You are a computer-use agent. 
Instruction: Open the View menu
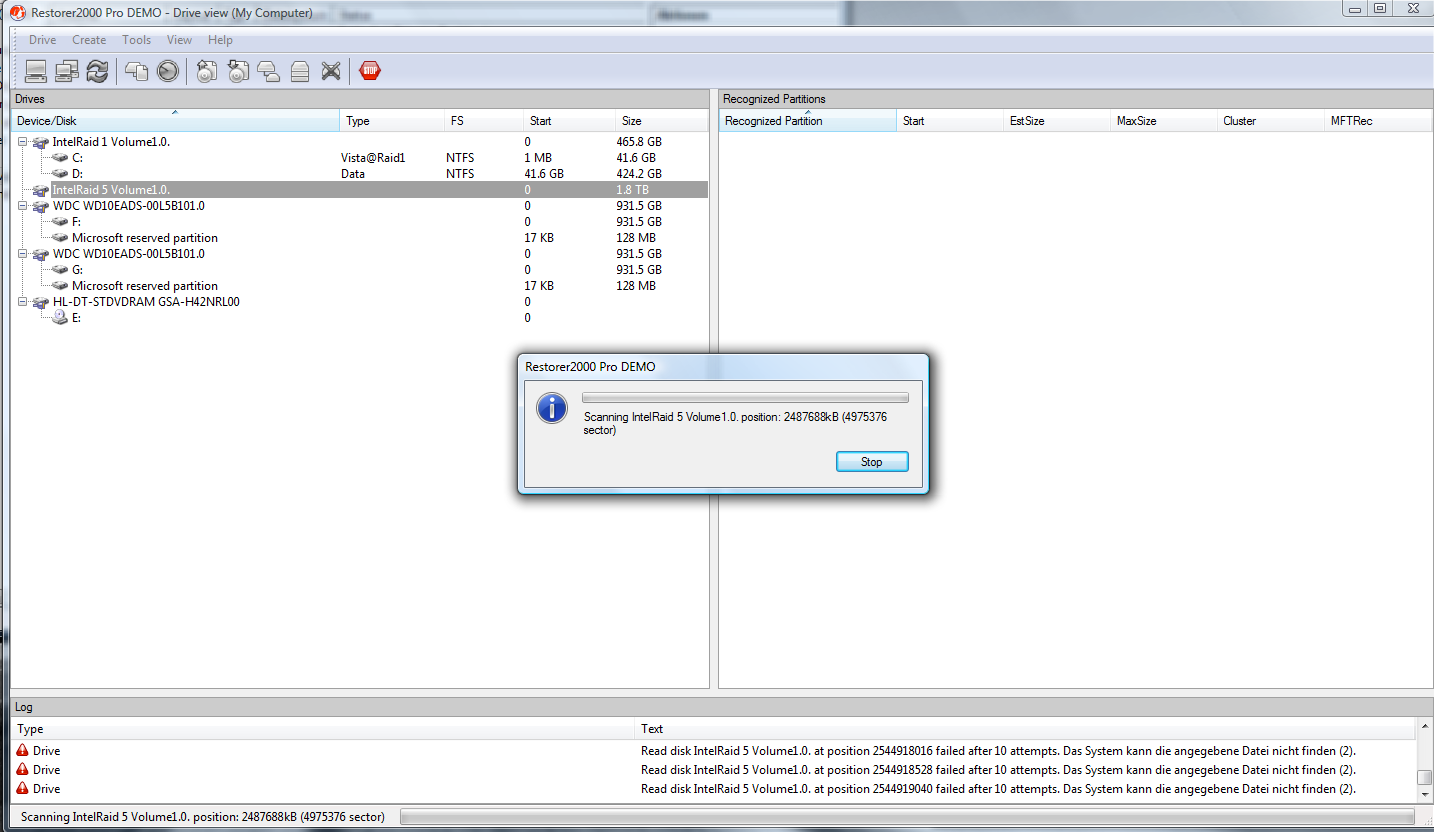coord(180,40)
